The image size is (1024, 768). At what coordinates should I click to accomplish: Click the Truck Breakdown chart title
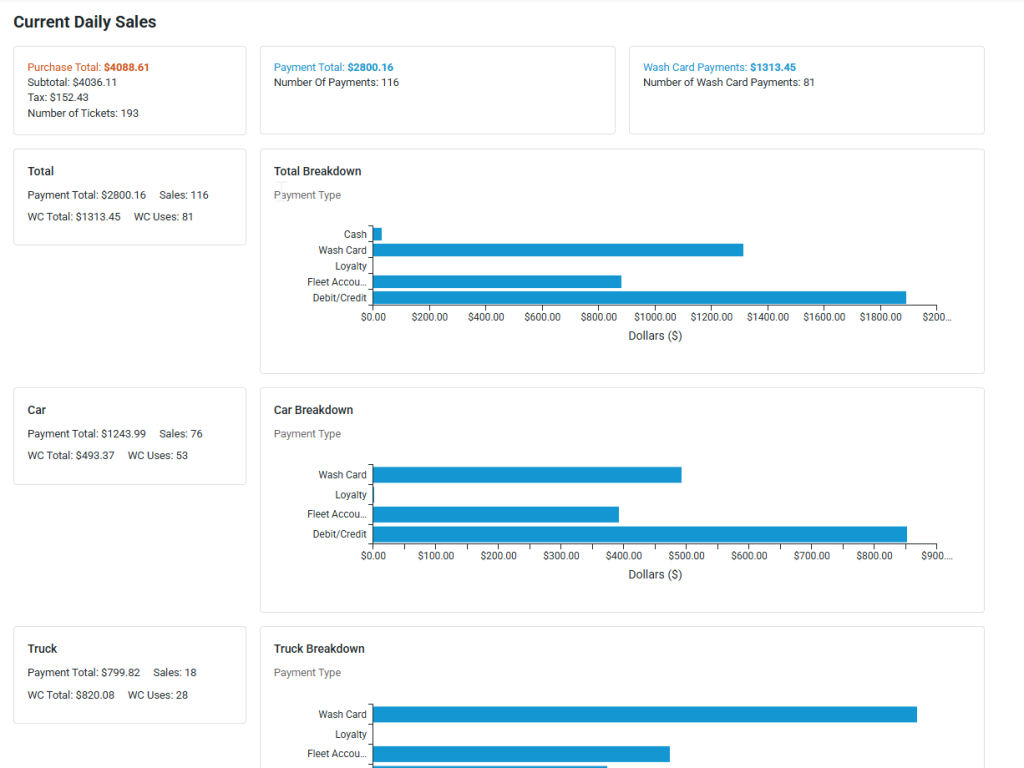(x=319, y=648)
